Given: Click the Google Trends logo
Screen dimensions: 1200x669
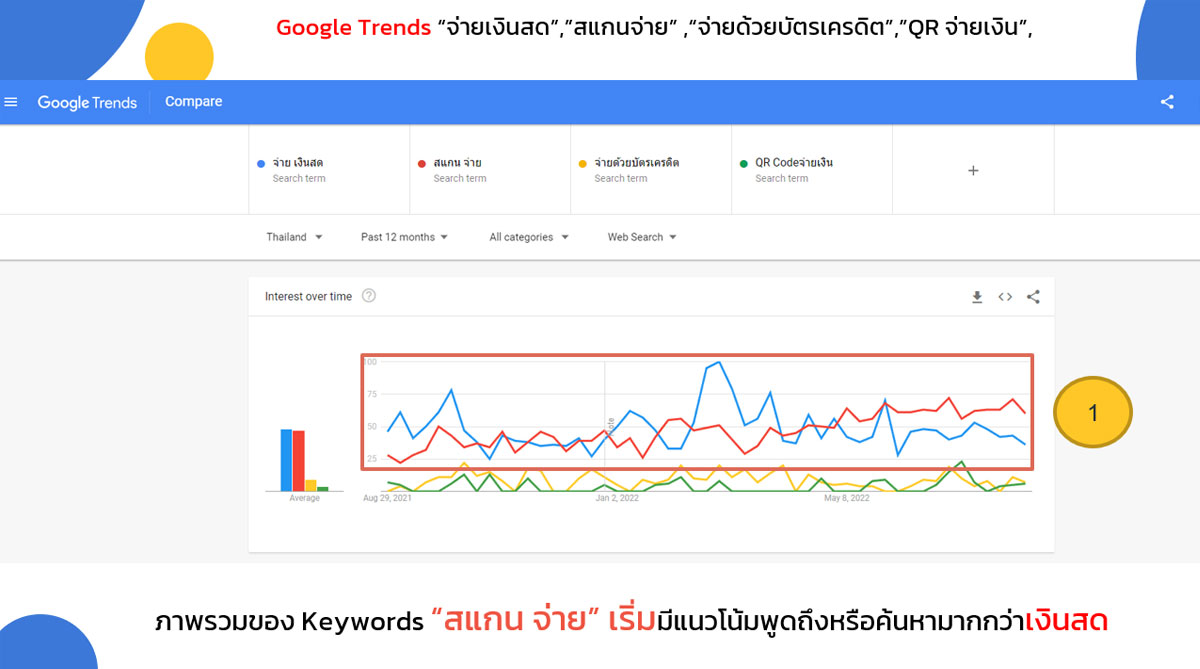Looking at the screenshot, I should (87, 102).
